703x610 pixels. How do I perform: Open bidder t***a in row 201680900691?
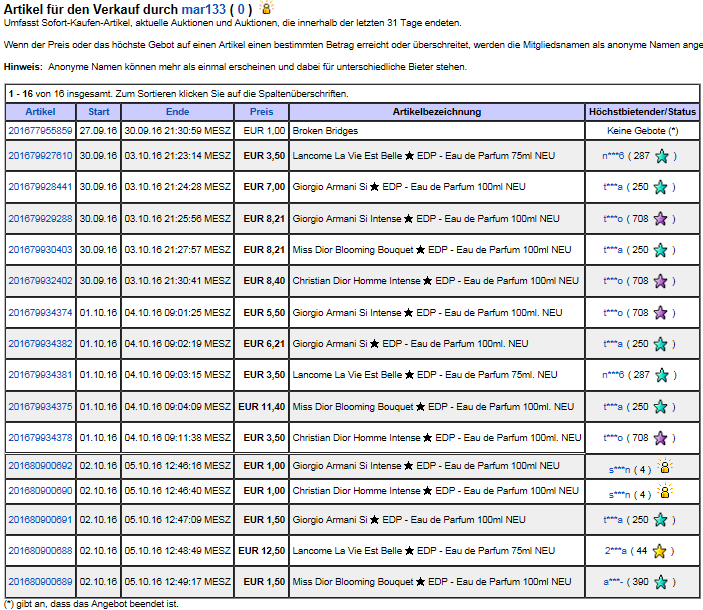click(x=613, y=519)
